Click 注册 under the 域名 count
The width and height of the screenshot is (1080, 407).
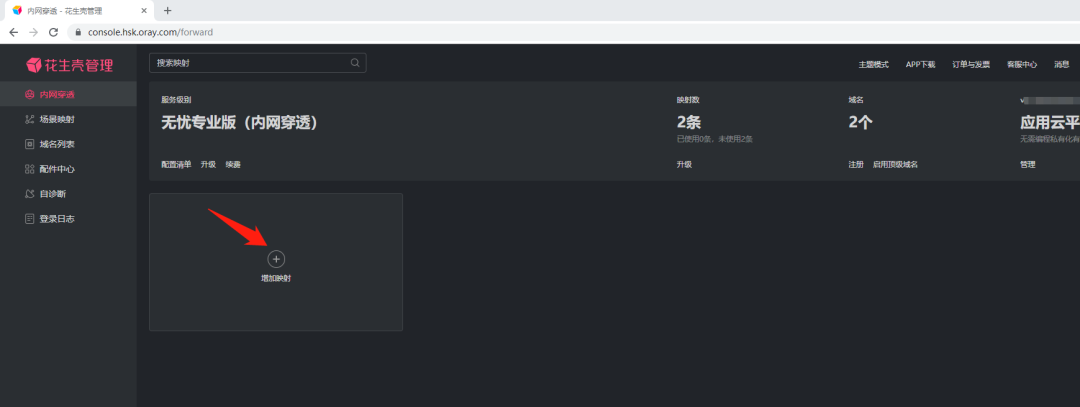pyautogui.click(x=855, y=165)
